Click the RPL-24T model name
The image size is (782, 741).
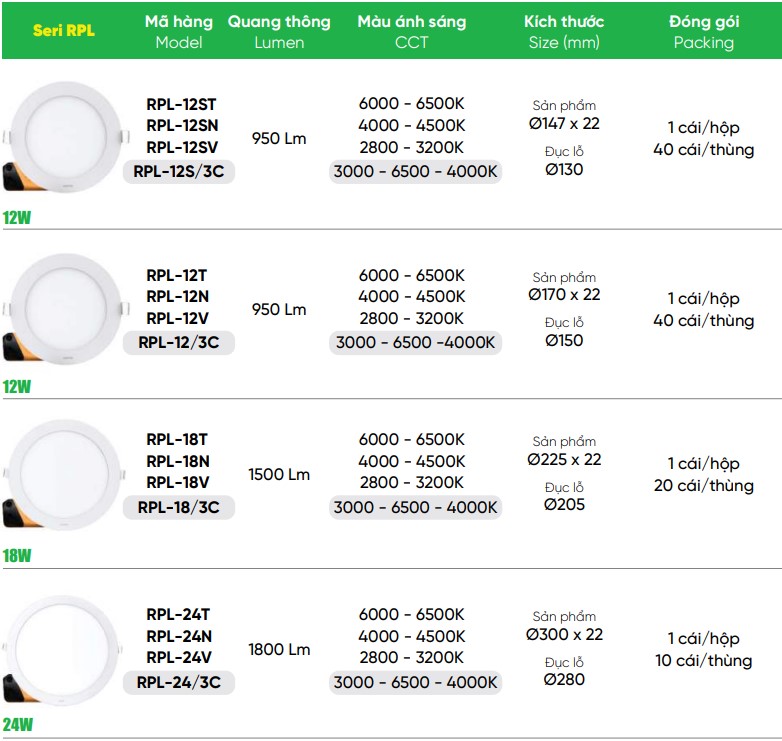[x=178, y=614]
